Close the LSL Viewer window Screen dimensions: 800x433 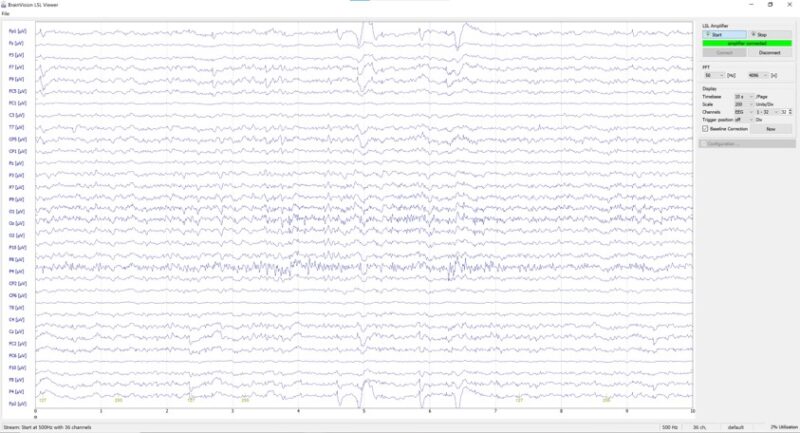tap(789, 5)
